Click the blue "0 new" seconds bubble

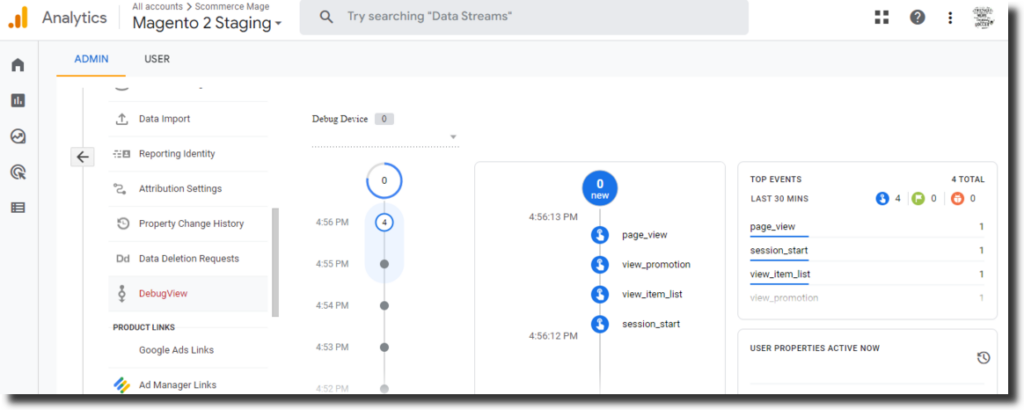click(x=600, y=188)
